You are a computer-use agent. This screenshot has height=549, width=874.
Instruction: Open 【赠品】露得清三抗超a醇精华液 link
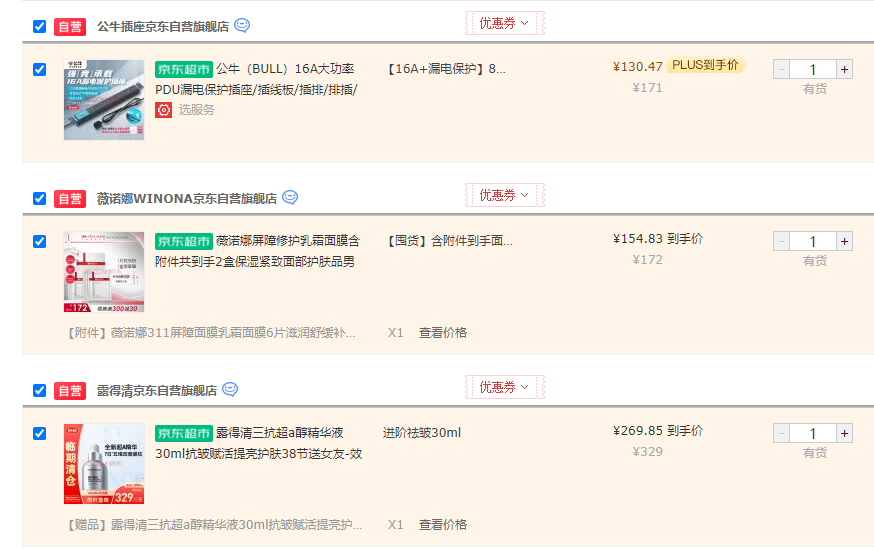coord(215,524)
